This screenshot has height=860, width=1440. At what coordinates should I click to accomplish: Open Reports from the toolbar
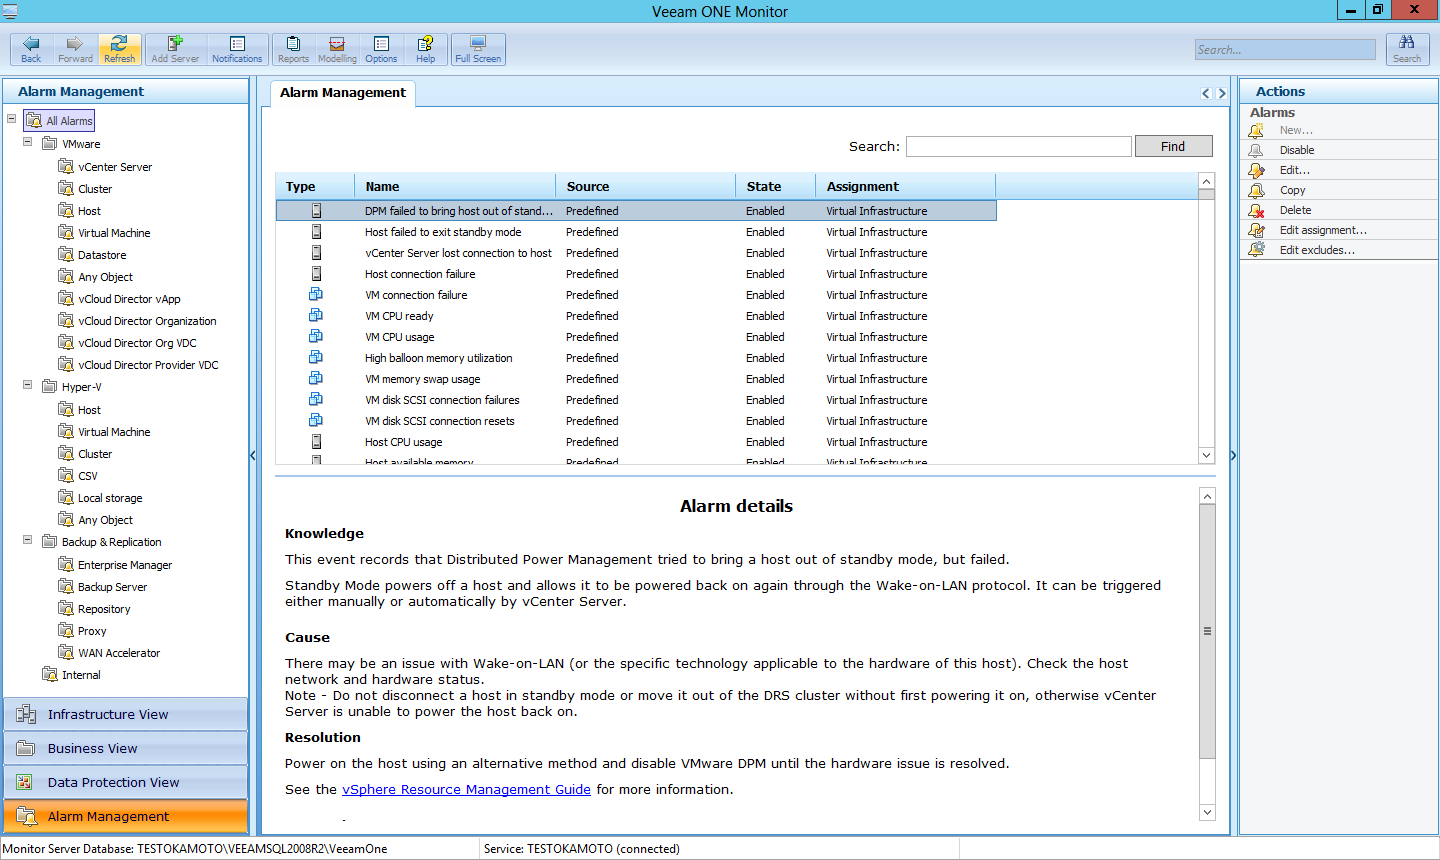coord(293,49)
